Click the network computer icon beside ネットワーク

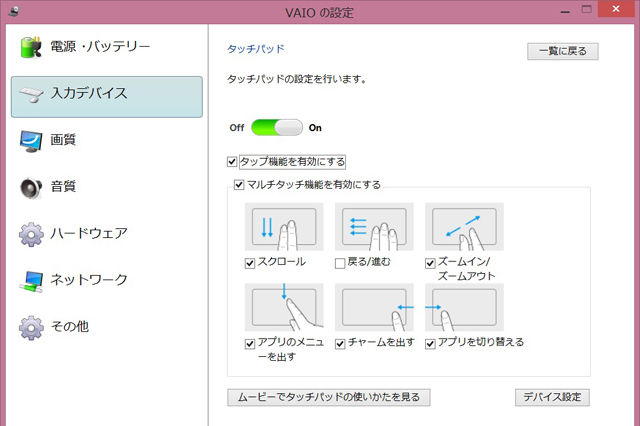(x=31, y=282)
